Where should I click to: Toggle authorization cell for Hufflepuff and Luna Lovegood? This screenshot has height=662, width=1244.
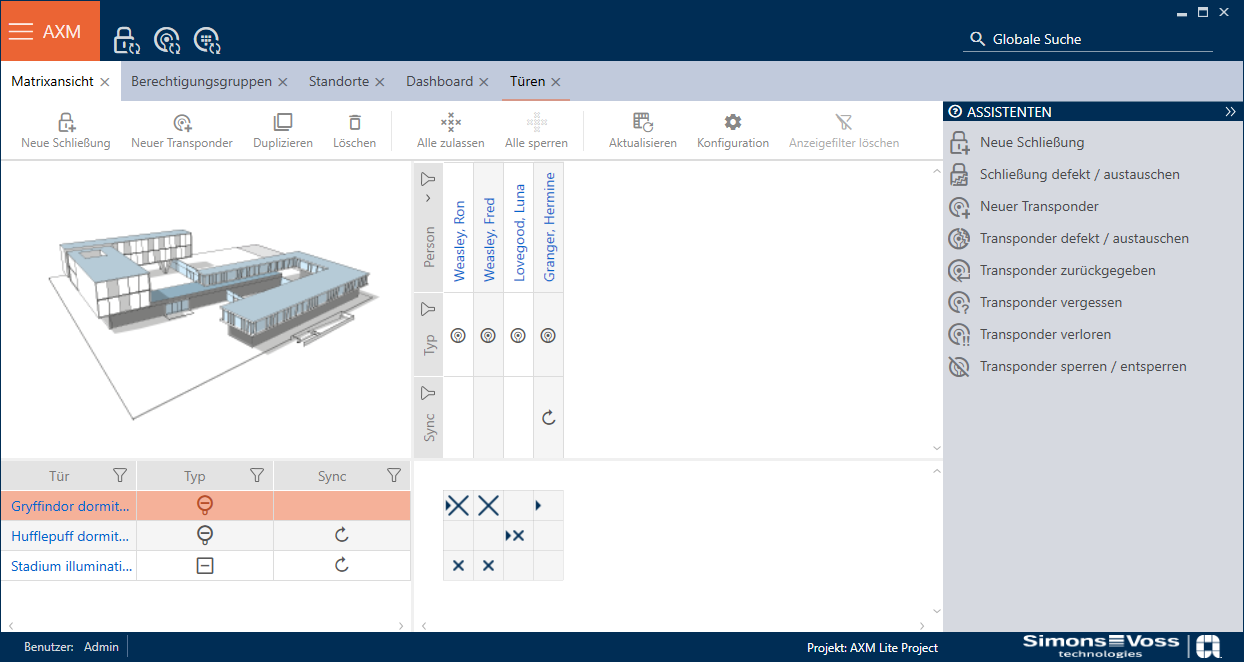coord(517,536)
